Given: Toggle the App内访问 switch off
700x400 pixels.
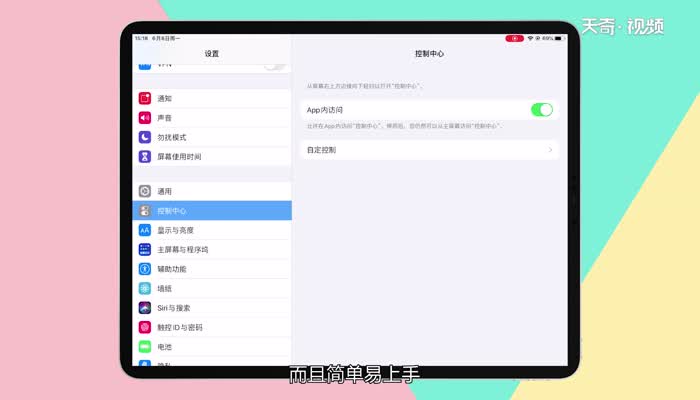Looking at the screenshot, I should coord(542,110).
